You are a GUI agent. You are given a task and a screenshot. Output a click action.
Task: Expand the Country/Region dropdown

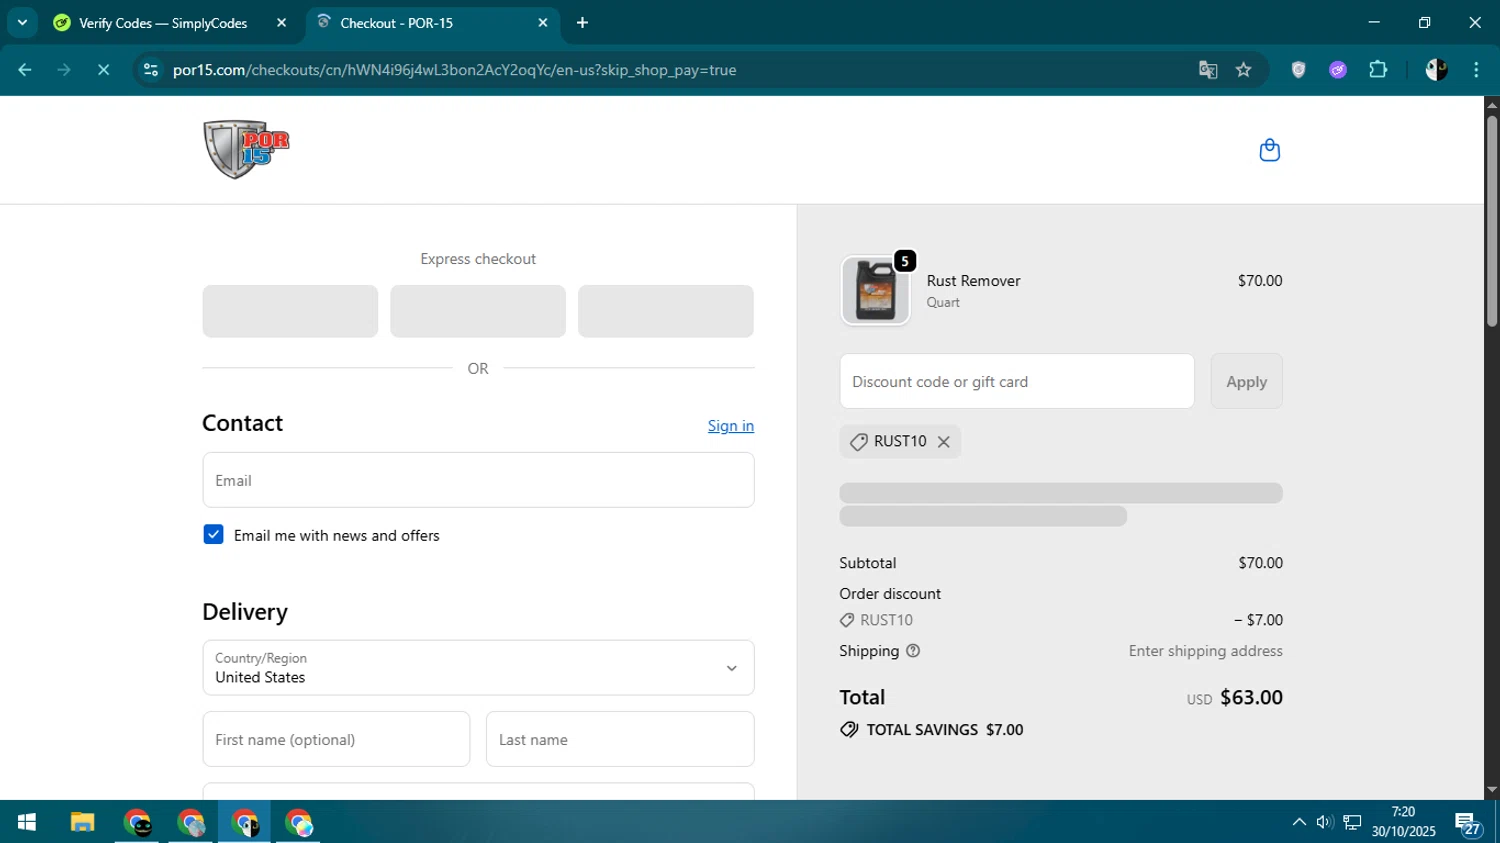point(478,668)
